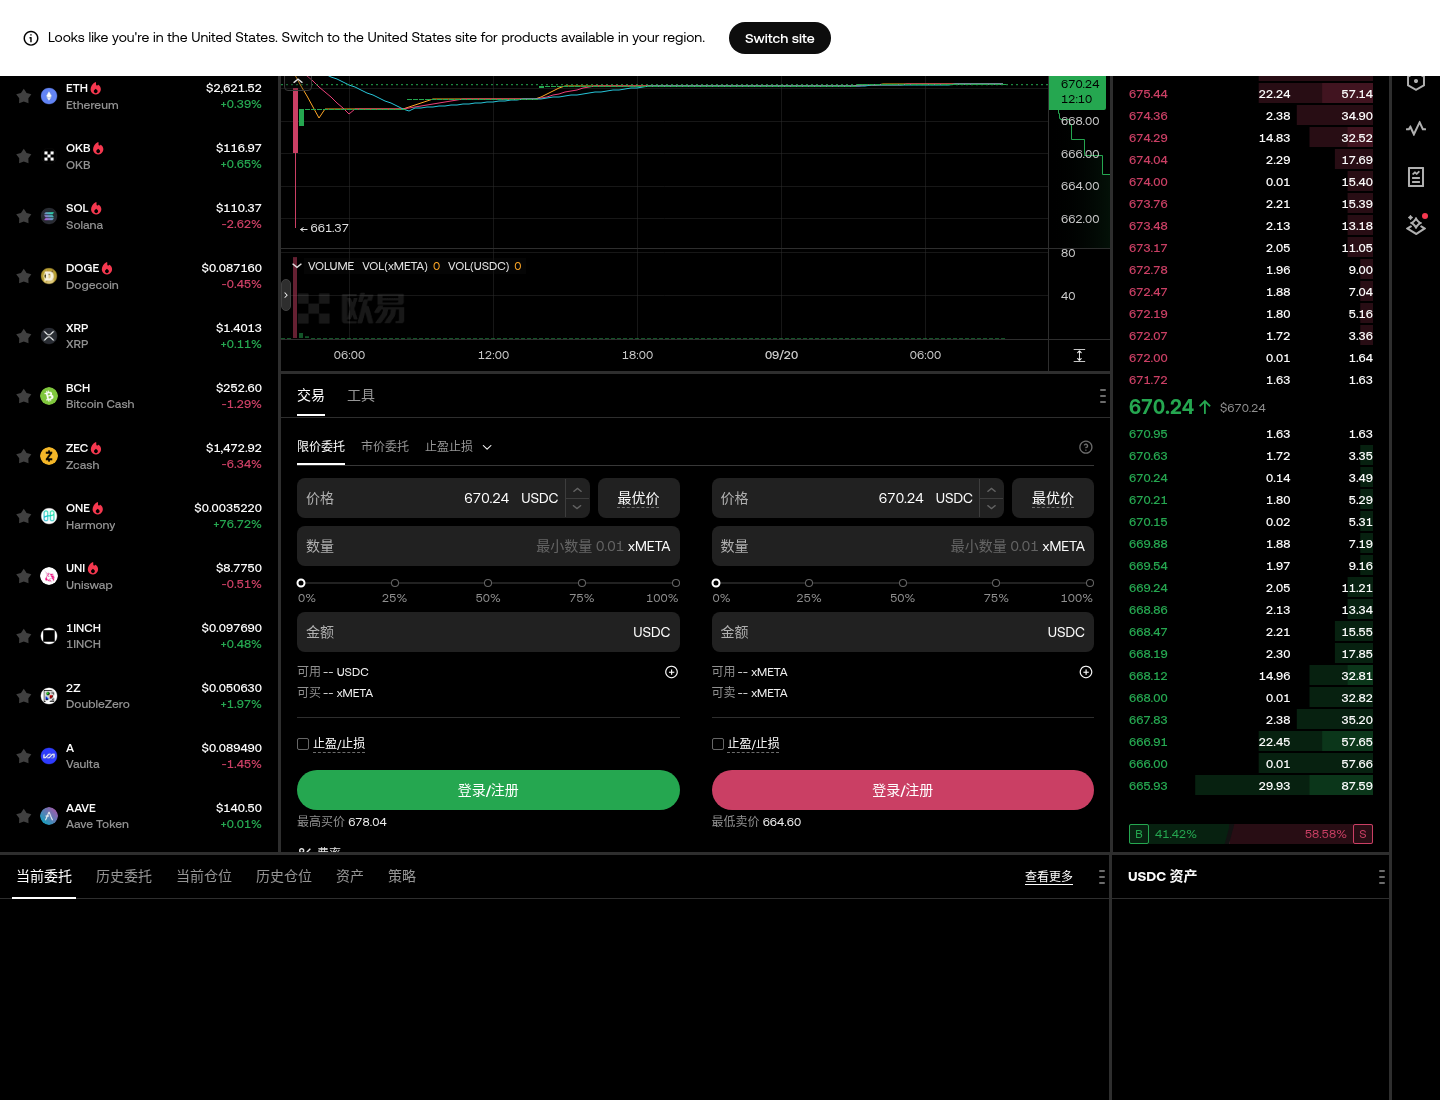Open the 查看更多 link
Image resolution: width=1440 pixels, height=1100 pixels.
point(1049,877)
